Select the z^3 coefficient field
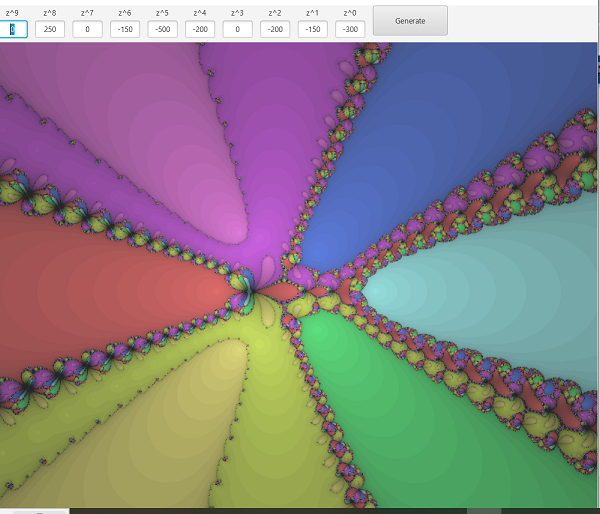Viewport: 600px width, 514px height. pyautogui.click(x=237, y=29)
